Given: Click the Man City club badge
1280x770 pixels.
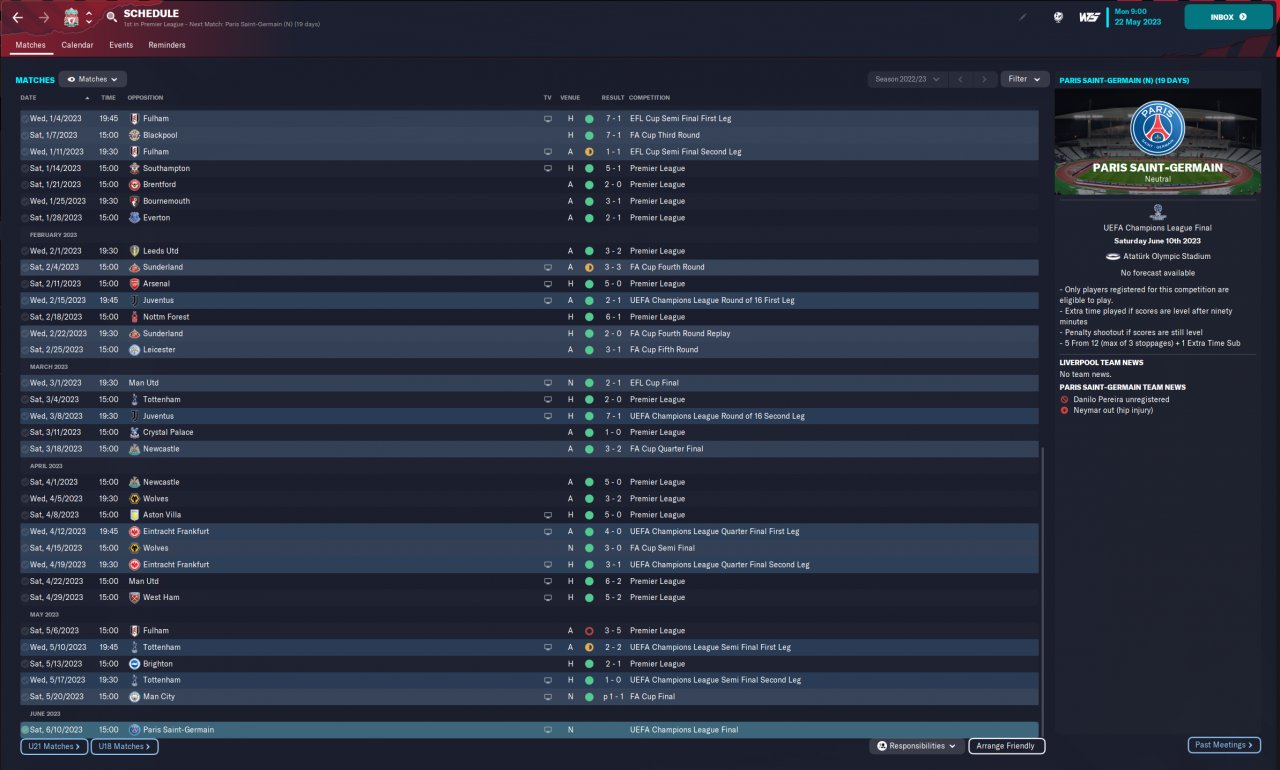Looking at the screenshot, I should click(x=134, y=697).
